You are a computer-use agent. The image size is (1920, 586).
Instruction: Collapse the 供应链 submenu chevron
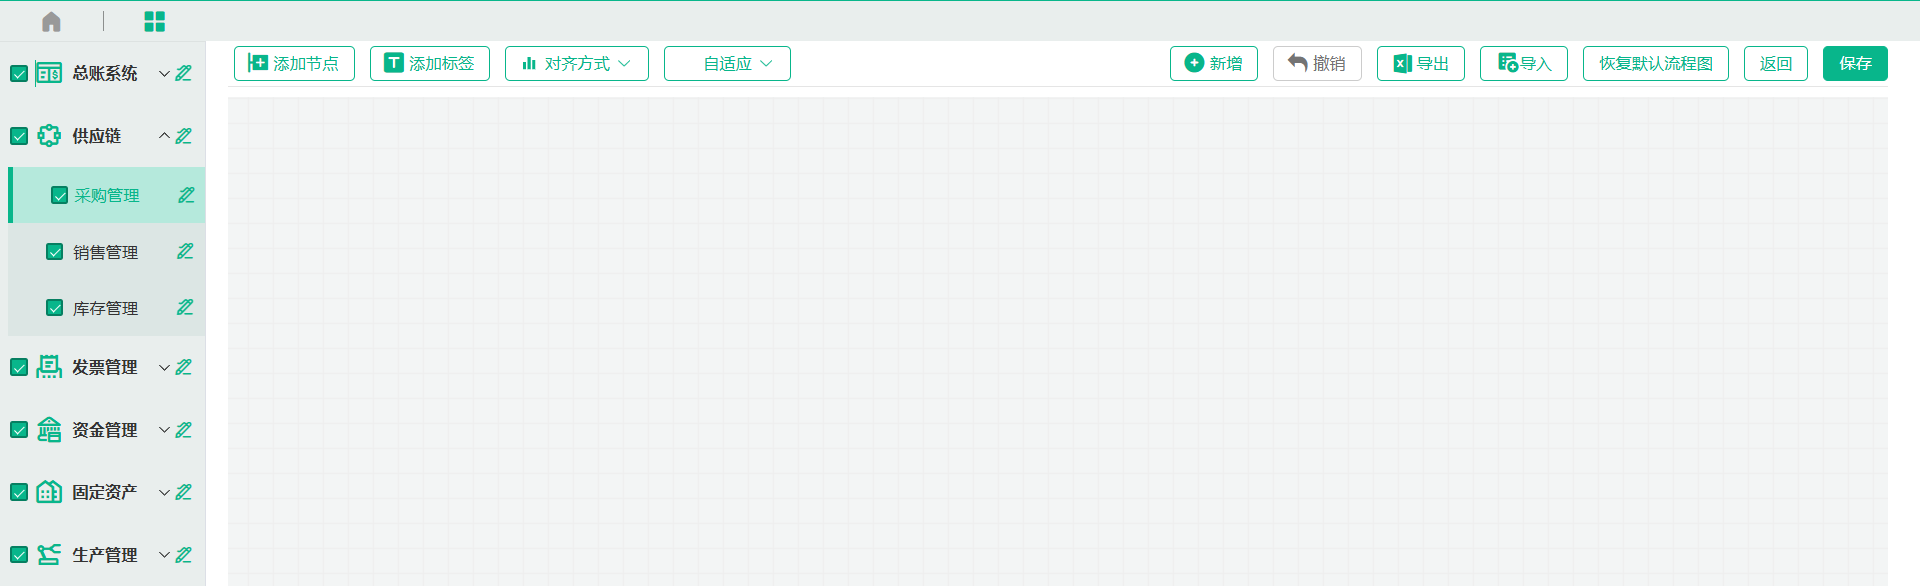click(x=164, y=136)
